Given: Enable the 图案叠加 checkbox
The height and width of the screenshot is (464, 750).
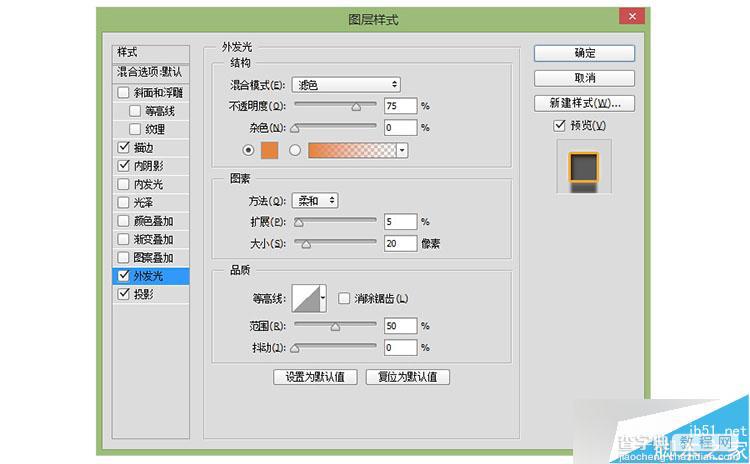Looking at the screenshot, I should 123,257.
